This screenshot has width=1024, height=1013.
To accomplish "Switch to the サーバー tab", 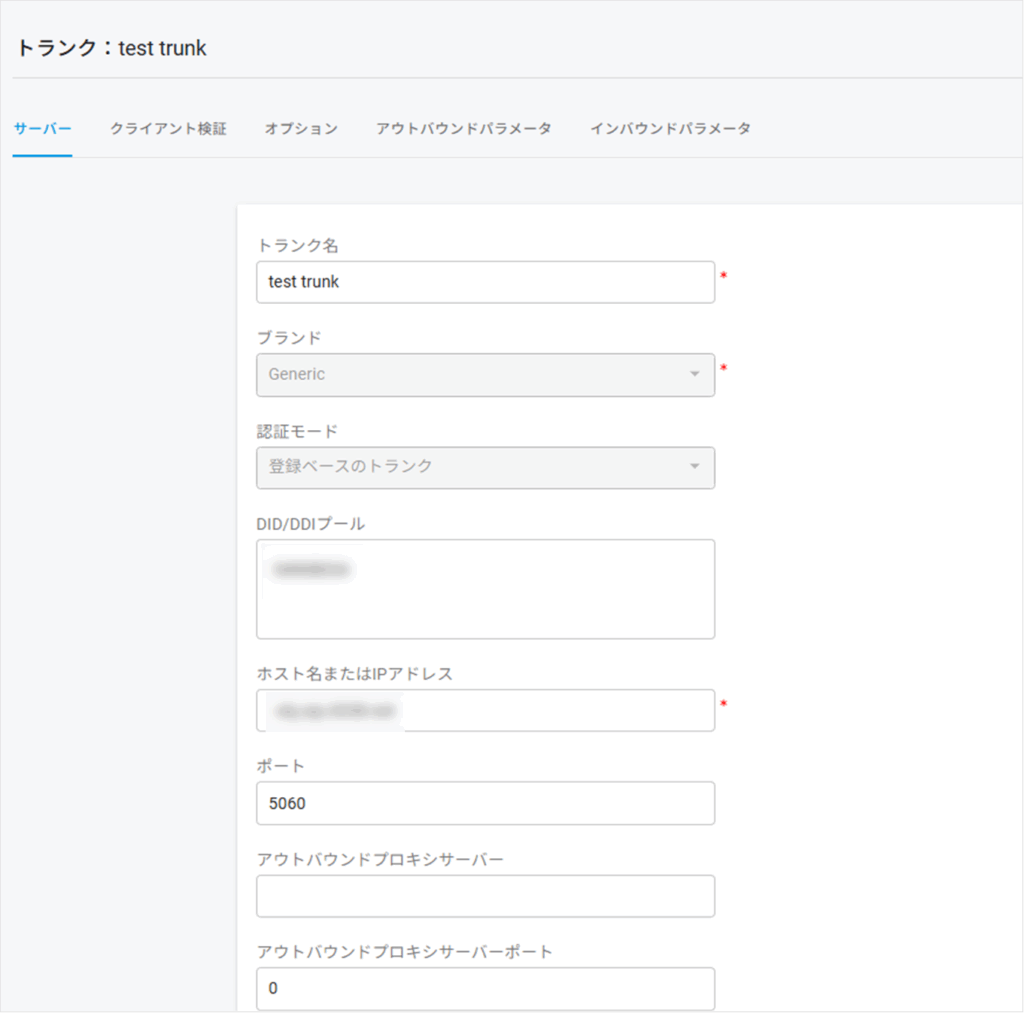I will [x=42, y=129].
